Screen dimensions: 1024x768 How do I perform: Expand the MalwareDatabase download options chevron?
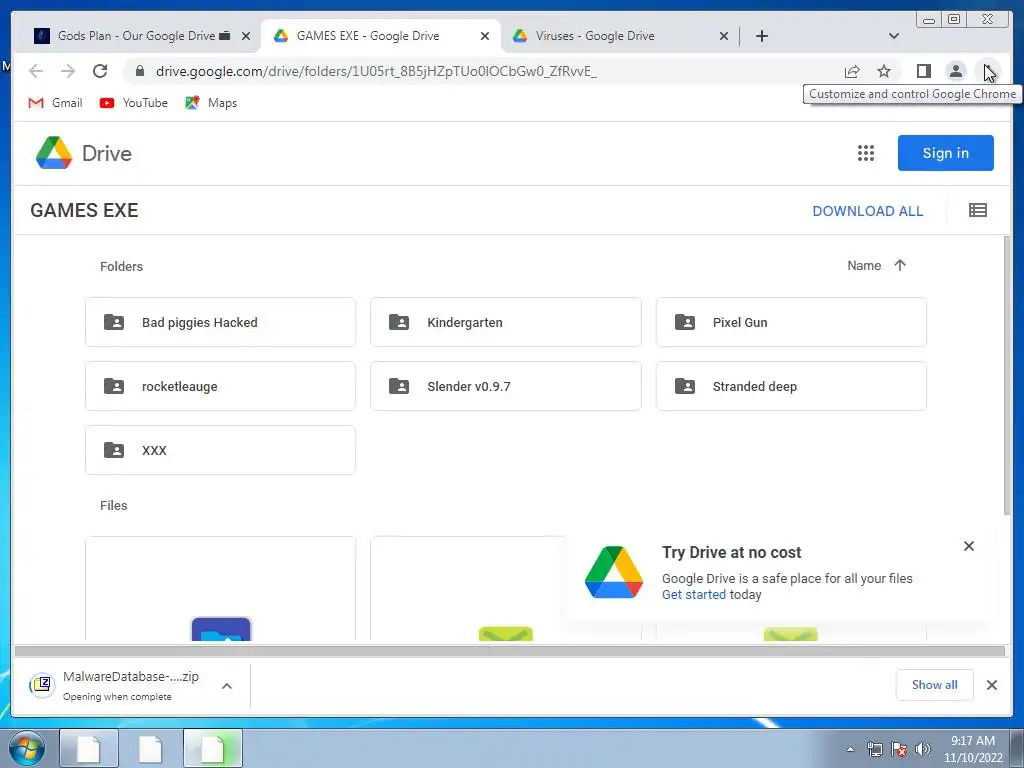tap(227, 686)
